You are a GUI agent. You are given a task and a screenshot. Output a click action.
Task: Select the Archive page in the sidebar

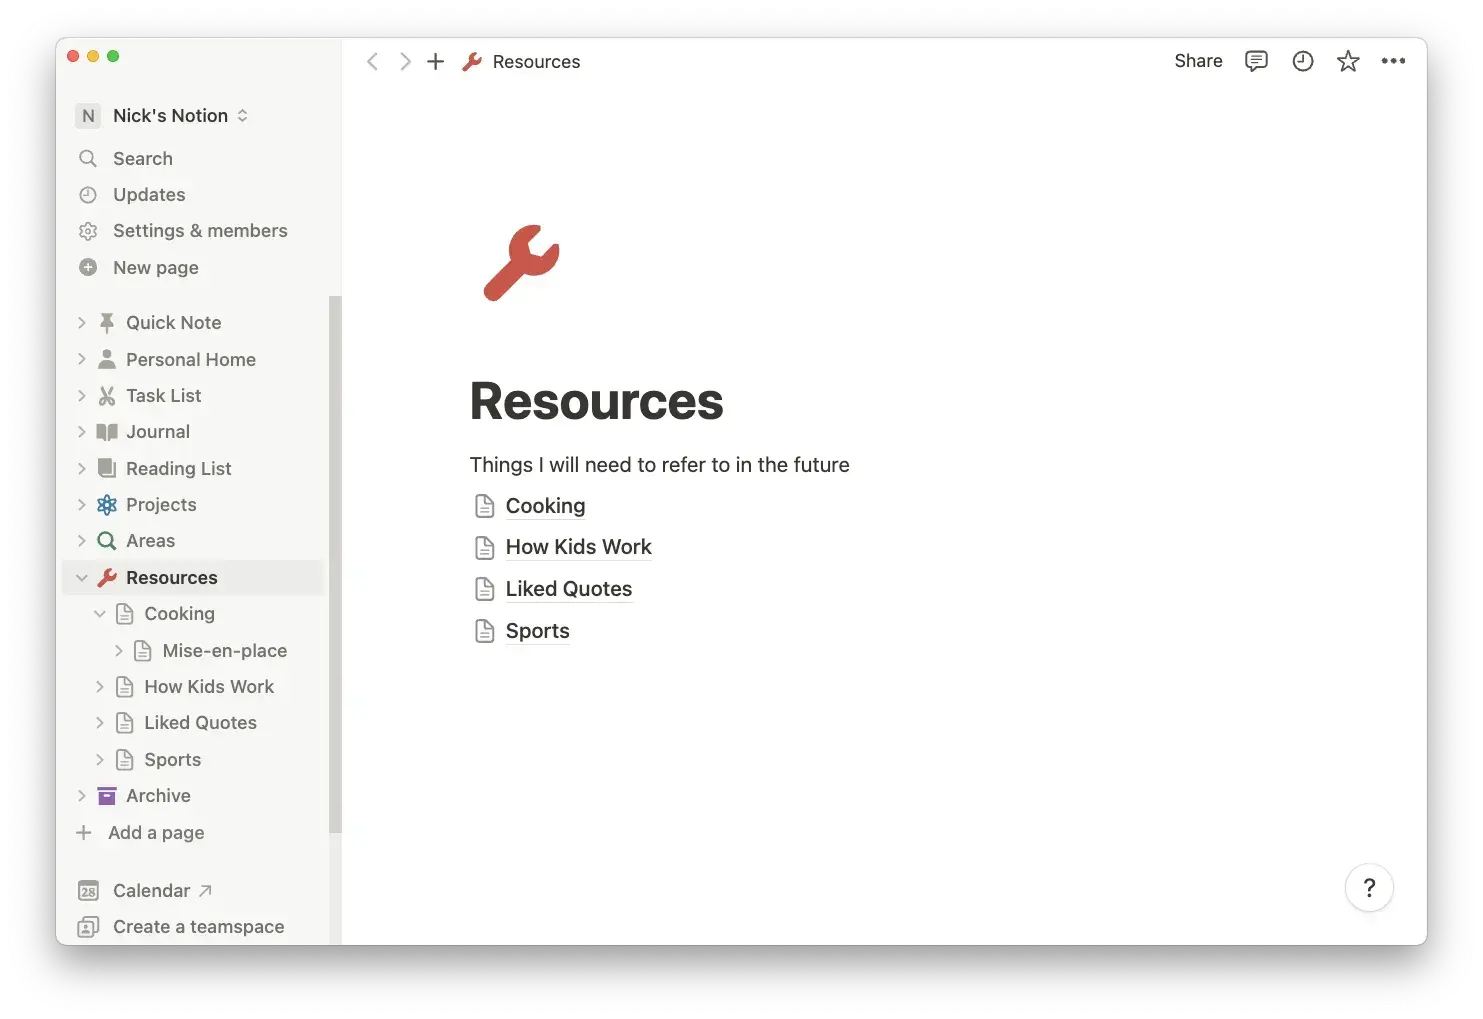[157, 795]
